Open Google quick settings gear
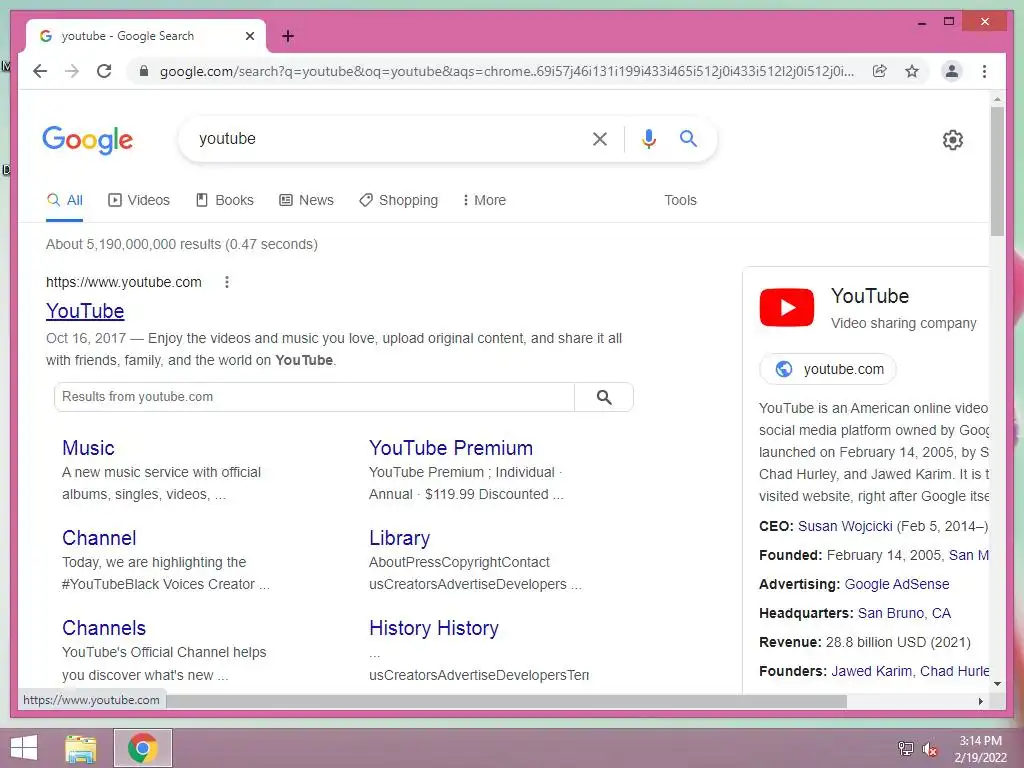This screenshot has width=1024, height=768. [953, 140]
